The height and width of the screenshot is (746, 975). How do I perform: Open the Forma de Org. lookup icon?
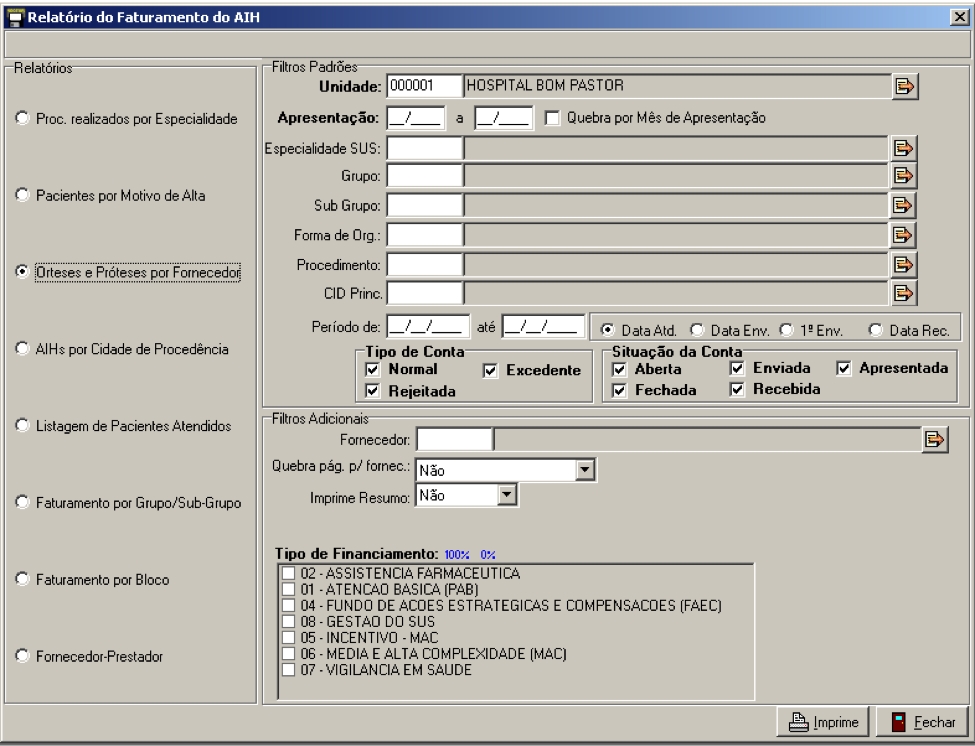tap(903, 235)
